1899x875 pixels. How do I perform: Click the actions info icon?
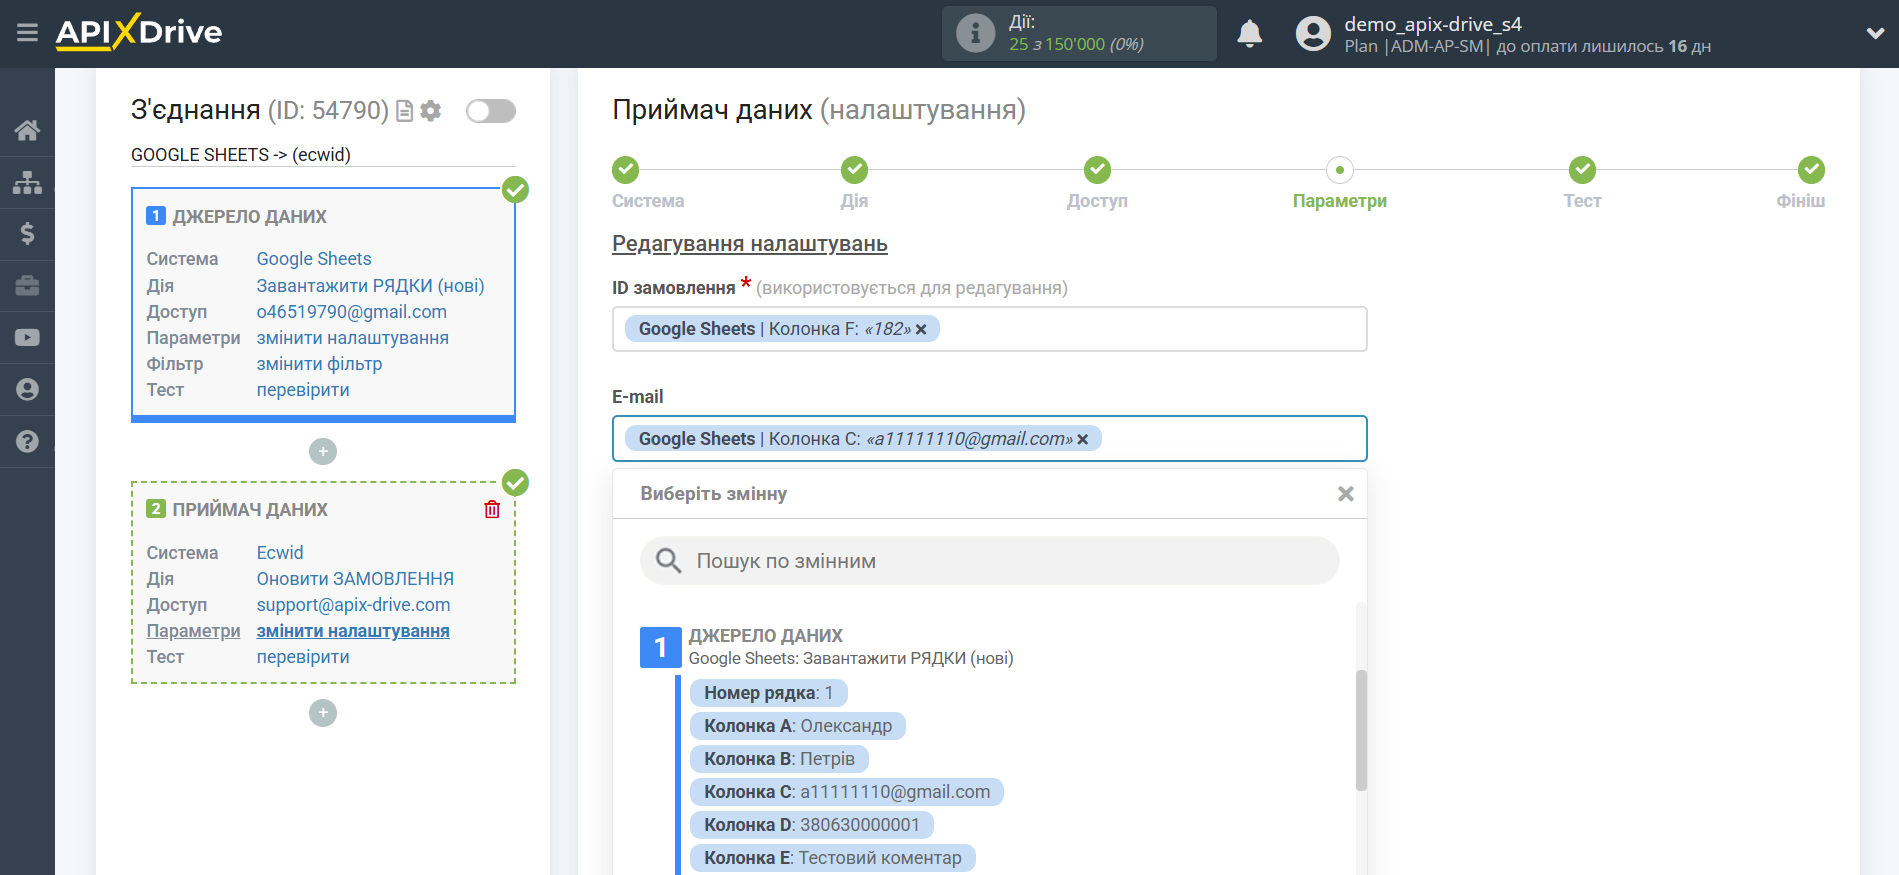[975, 33]
